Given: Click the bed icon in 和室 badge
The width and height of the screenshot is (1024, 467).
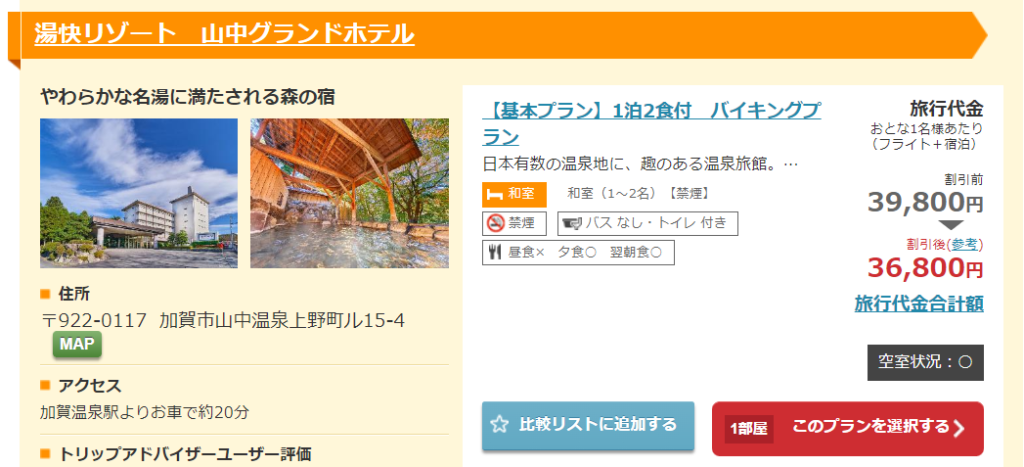Looking at the screenshot, I should [495, 195].
